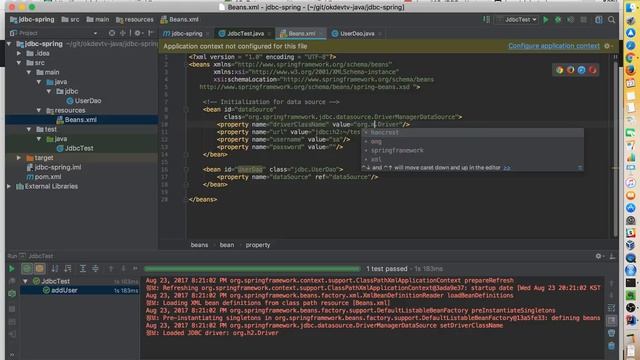Select pom.xml in project tree
The width and height of the screenshot is (640, 360).
pos(44,177)
